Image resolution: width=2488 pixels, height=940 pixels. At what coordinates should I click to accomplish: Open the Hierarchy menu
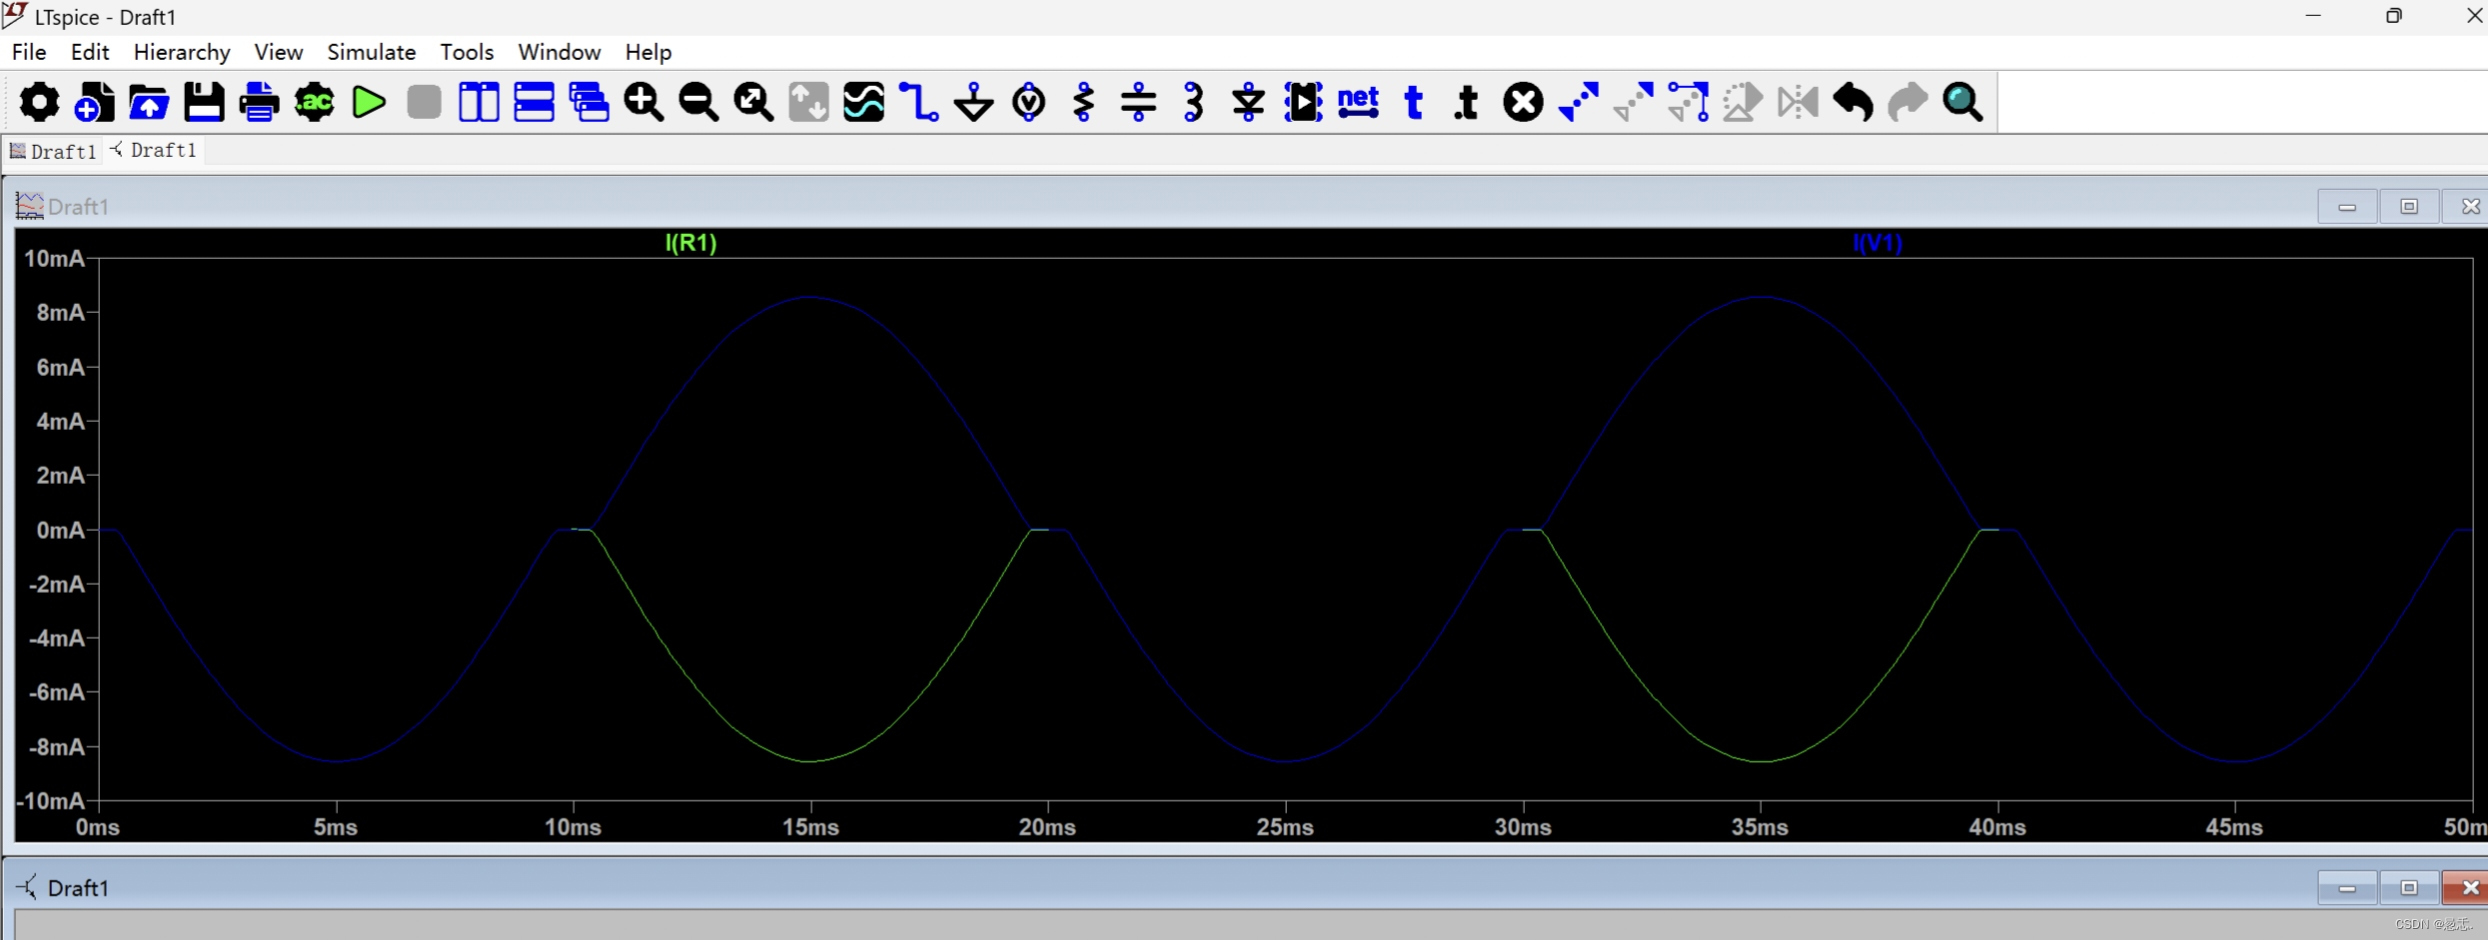[x=182, y=52]
